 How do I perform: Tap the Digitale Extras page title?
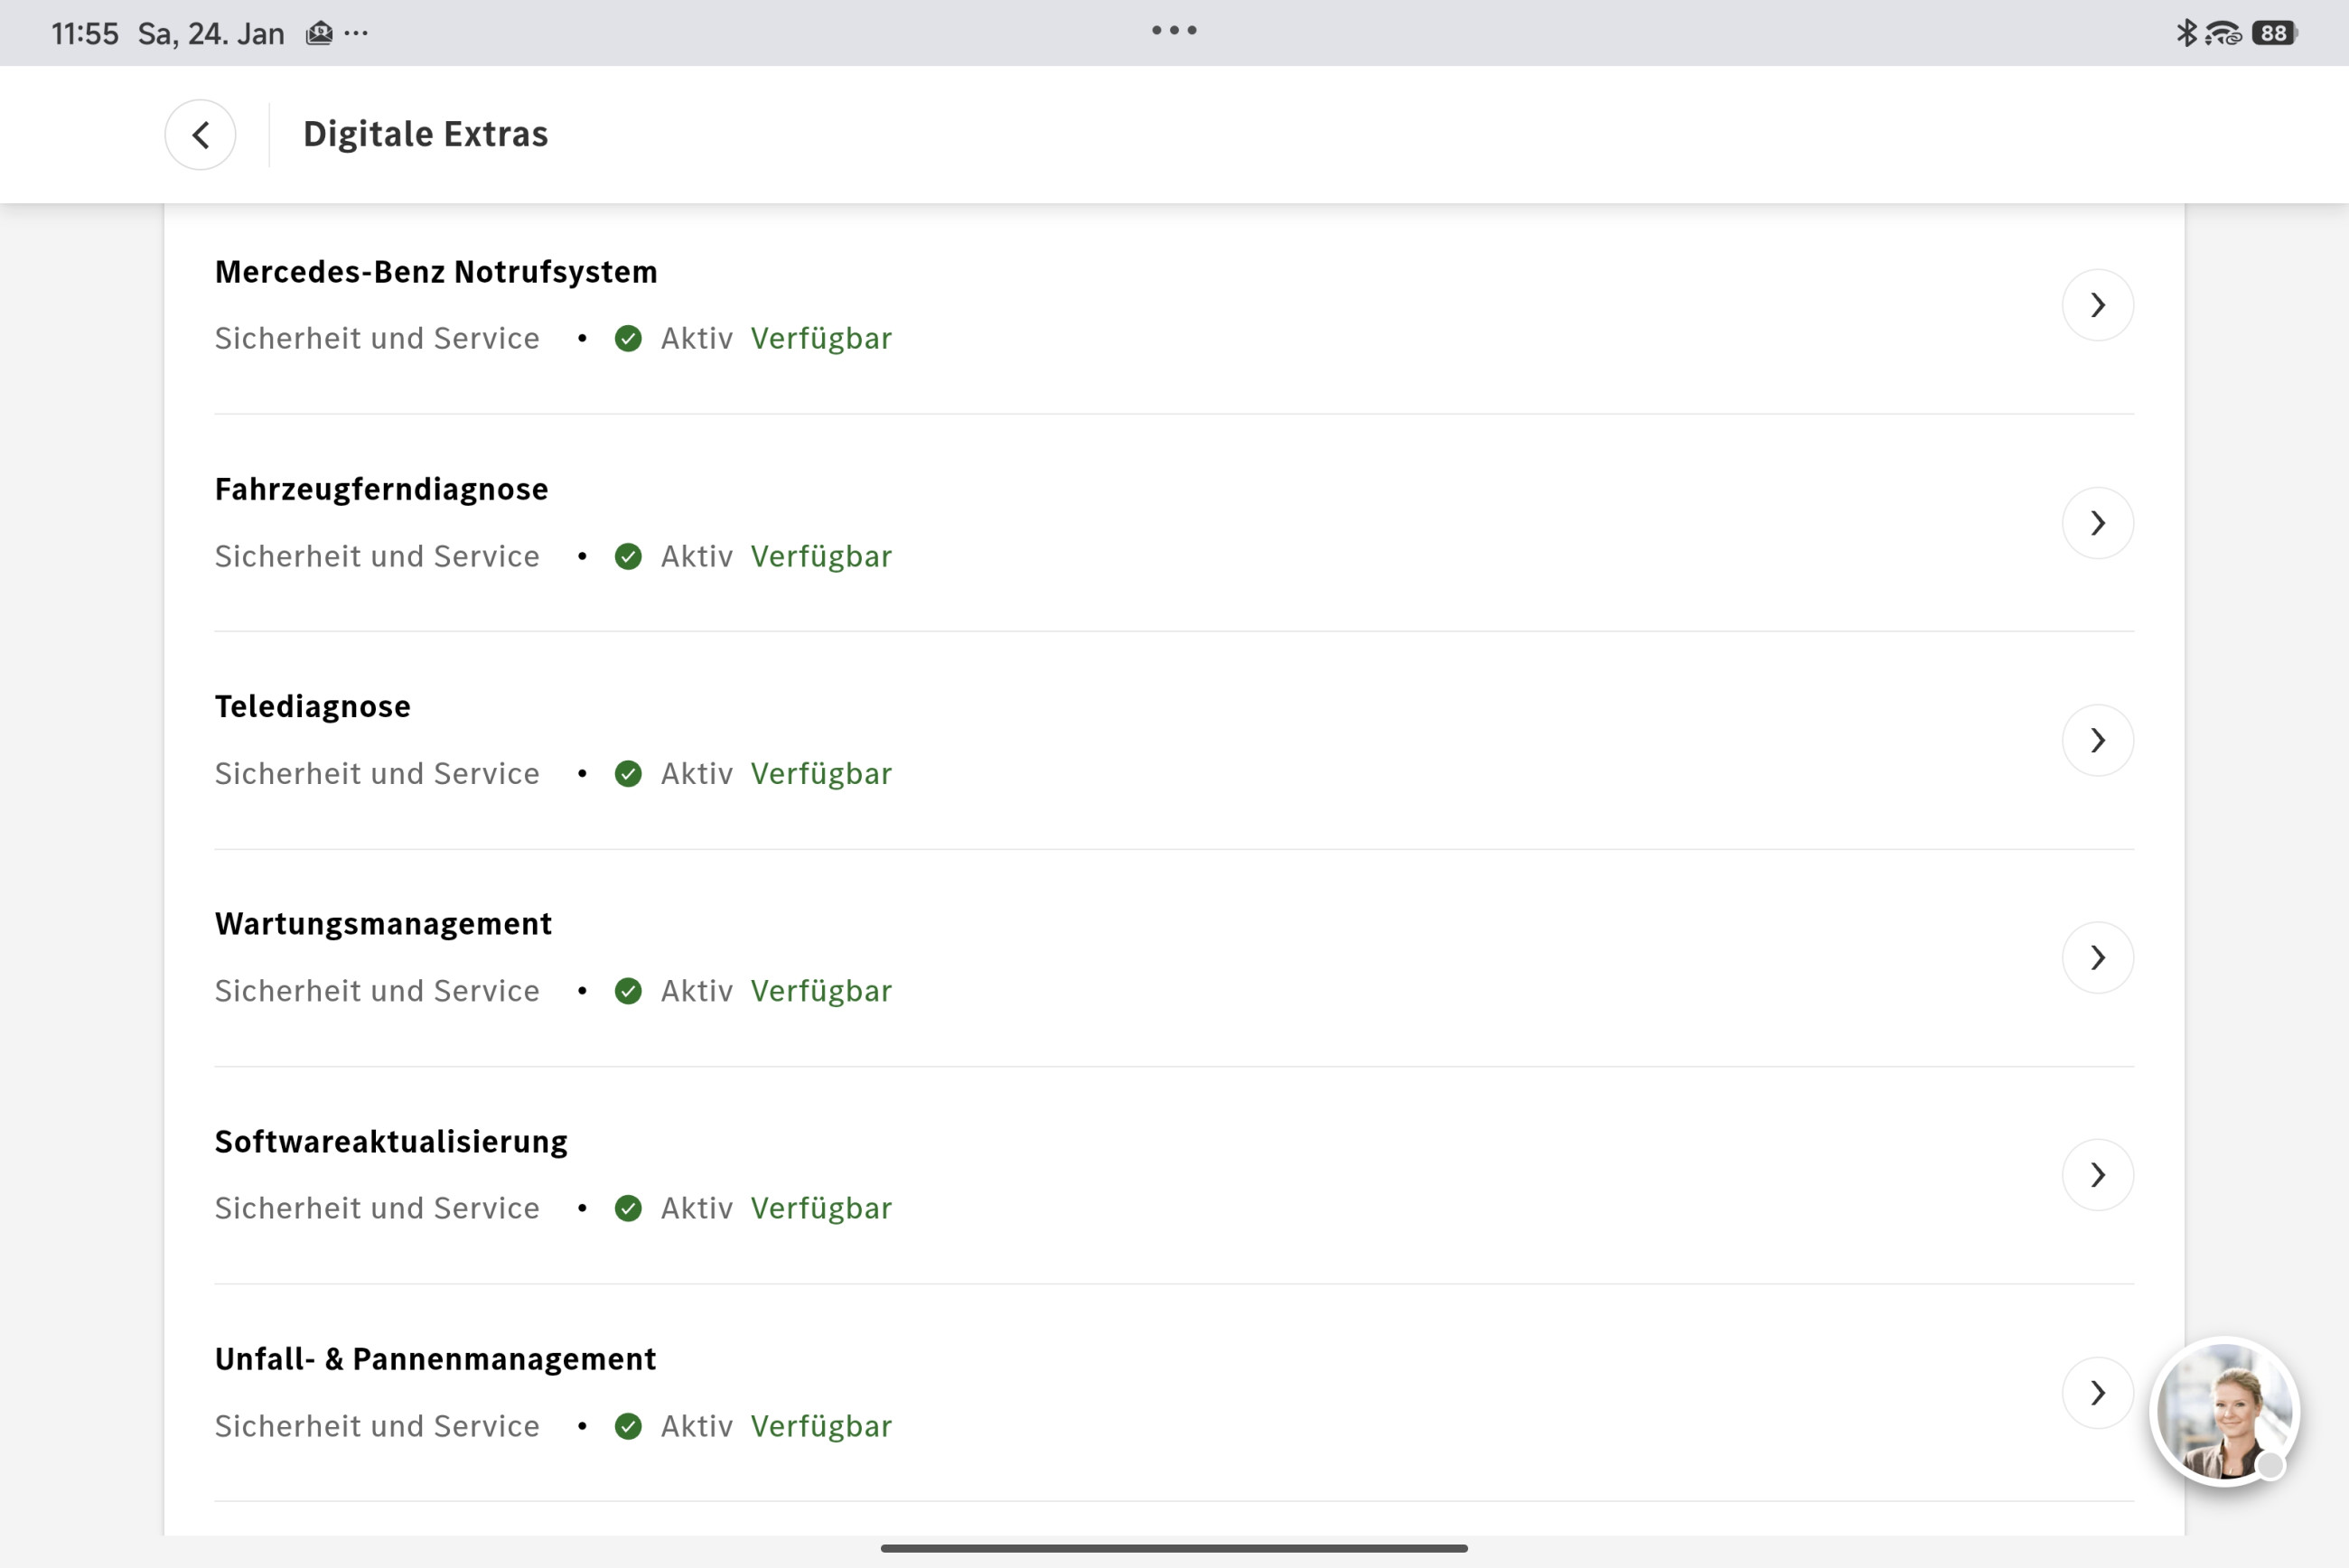pyautogui.click(x=425, y=134)
